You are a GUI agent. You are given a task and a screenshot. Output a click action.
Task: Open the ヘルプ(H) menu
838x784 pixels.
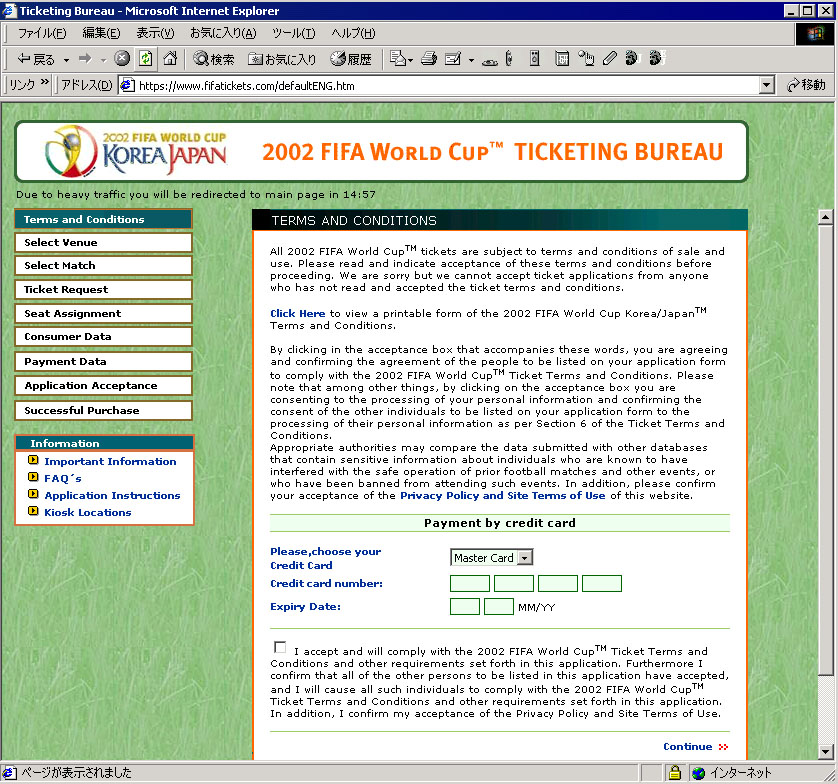coord(353,34)
